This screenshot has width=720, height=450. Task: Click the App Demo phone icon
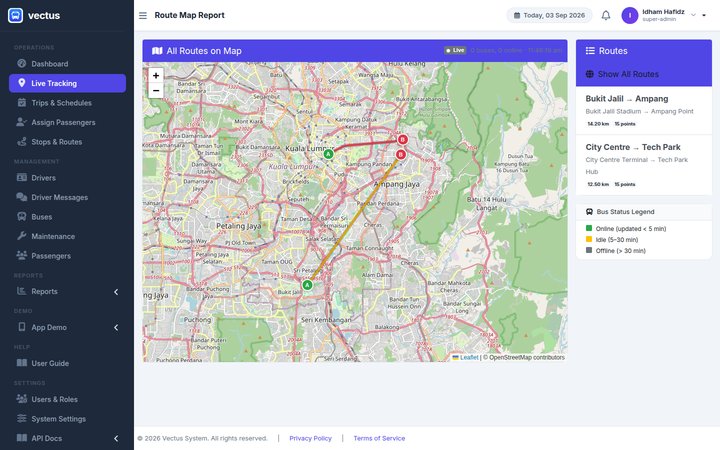click(22, 327)
